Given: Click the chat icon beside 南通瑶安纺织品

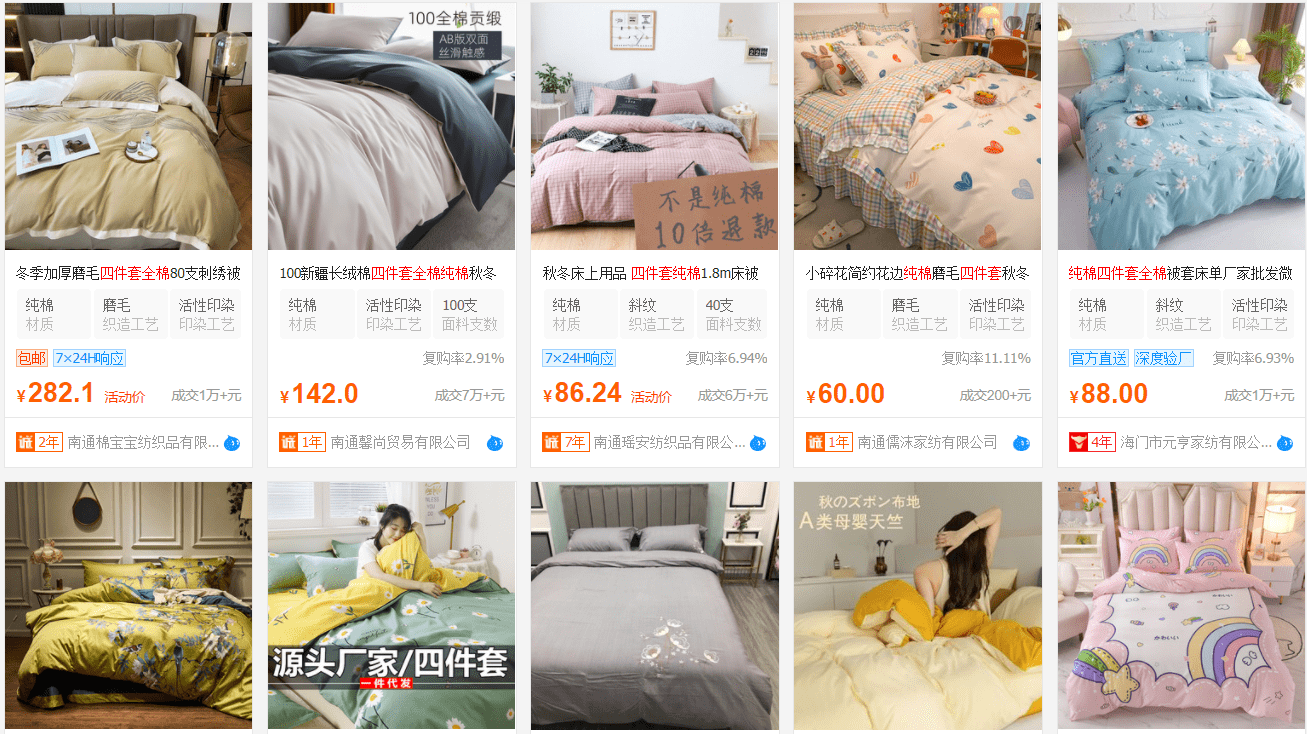Looking at the screenshot, I should [758, 443].
